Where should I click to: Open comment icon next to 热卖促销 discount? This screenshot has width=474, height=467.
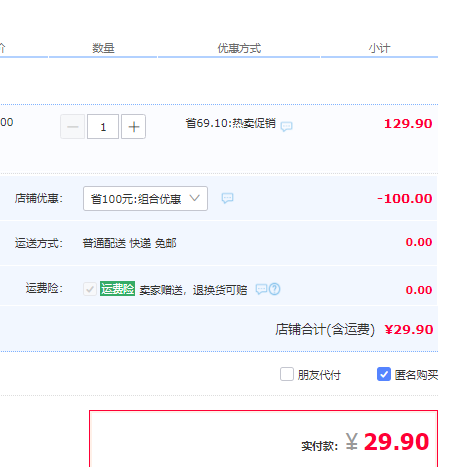click(286, 126)
